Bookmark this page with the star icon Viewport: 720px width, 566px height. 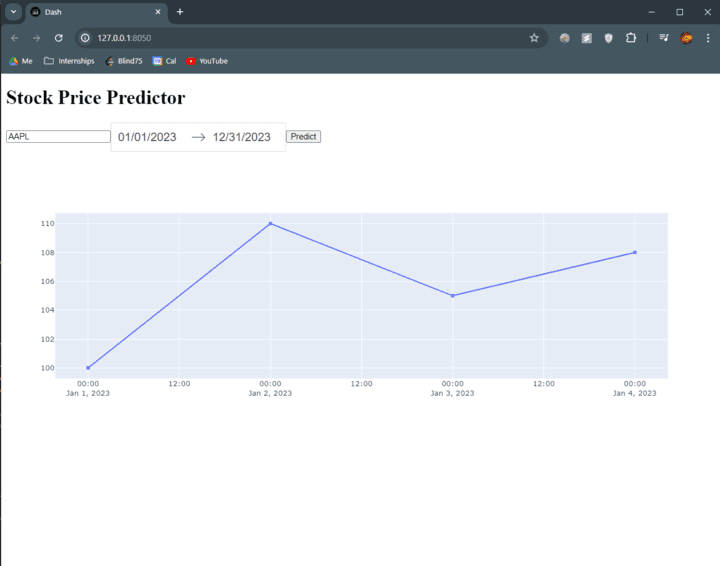[534, 38]
